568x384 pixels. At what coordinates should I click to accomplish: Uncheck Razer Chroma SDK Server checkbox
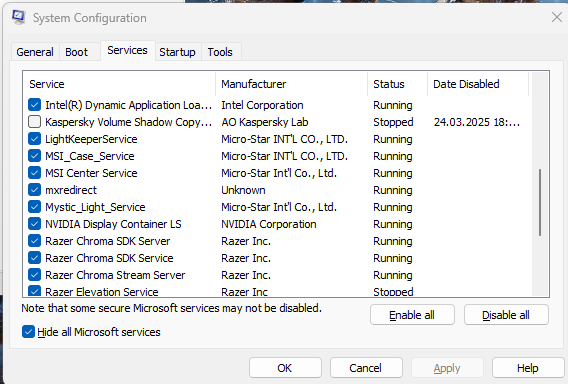pyautogui.click(x=34, y=241)
